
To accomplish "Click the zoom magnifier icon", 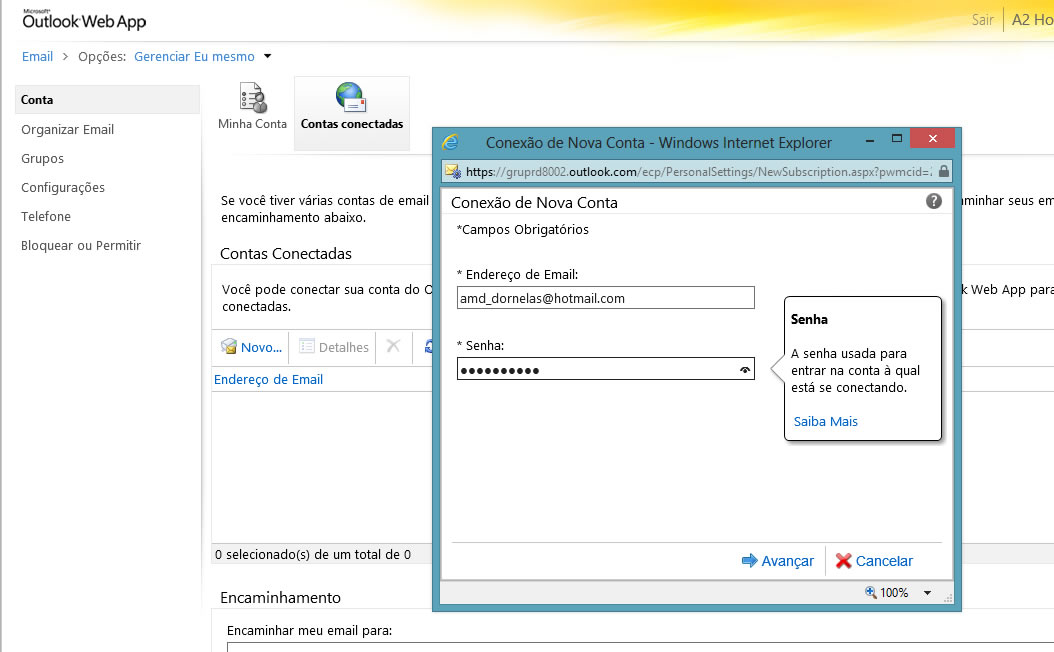I will click(x=870, y=593).
